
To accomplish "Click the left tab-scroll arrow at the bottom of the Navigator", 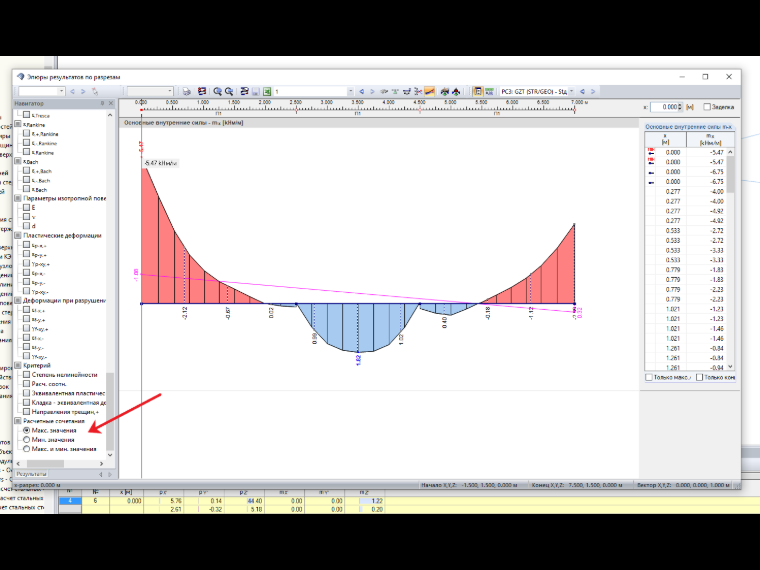I will (x=101, y=475).
